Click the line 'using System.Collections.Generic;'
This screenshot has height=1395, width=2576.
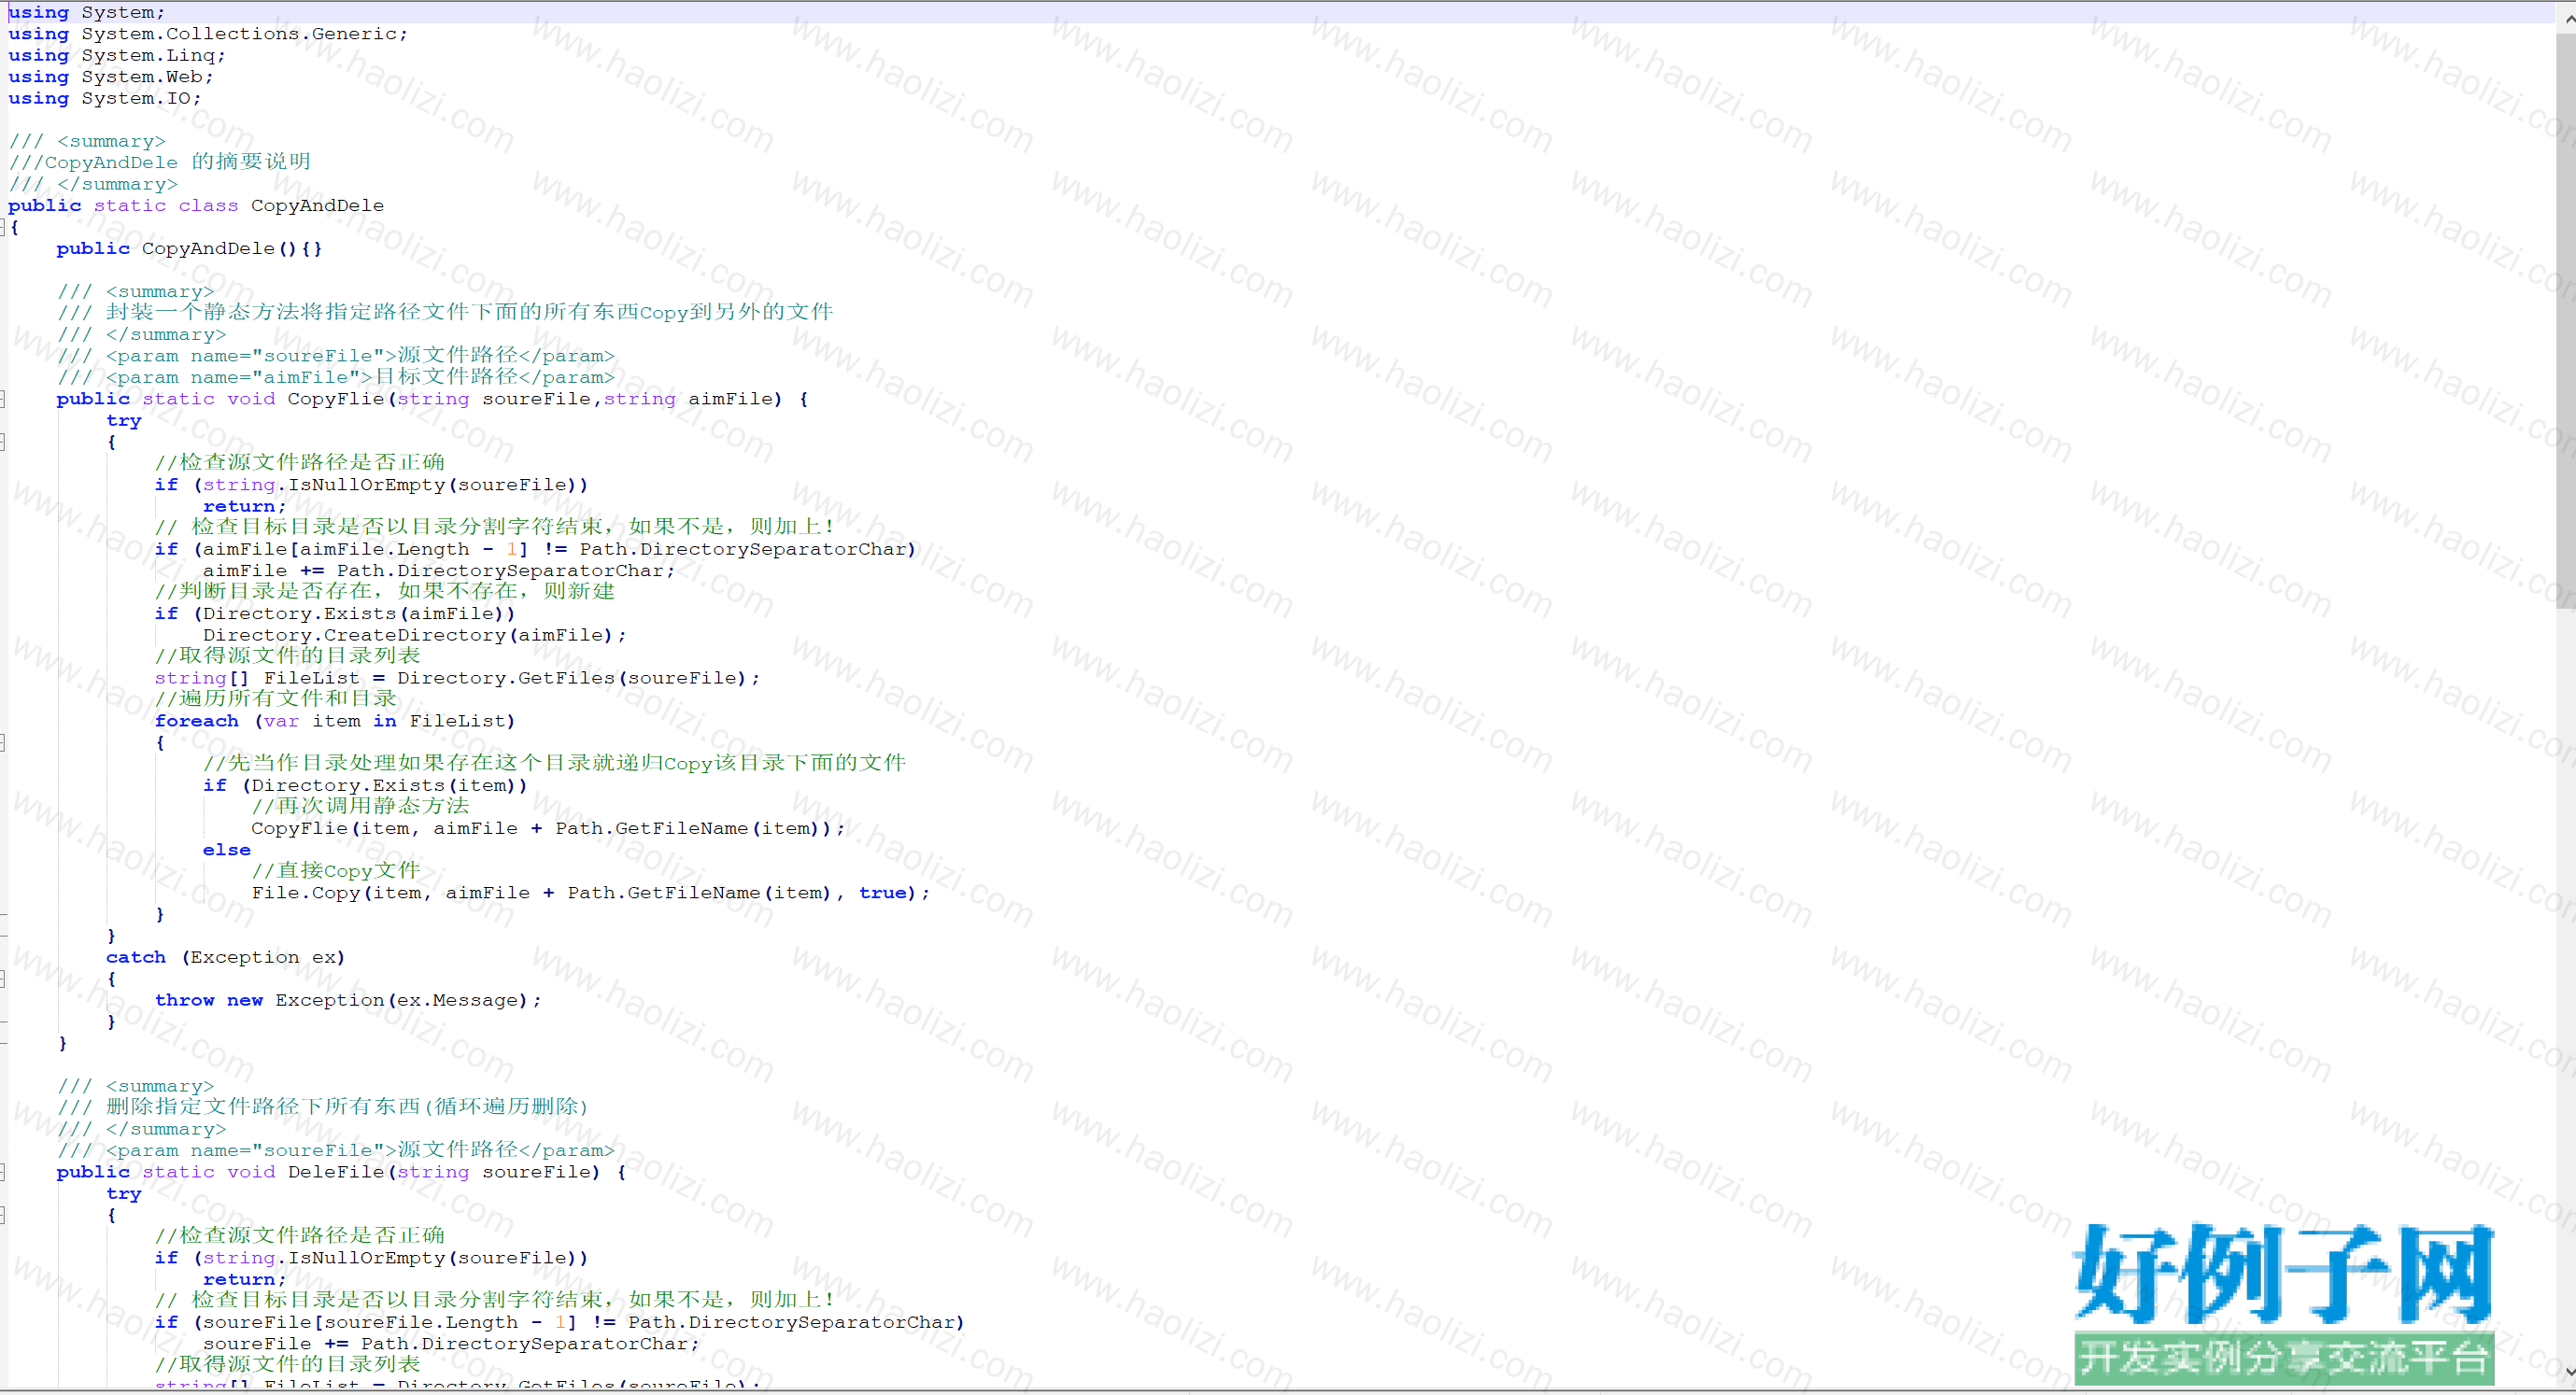tap(208, 34)
